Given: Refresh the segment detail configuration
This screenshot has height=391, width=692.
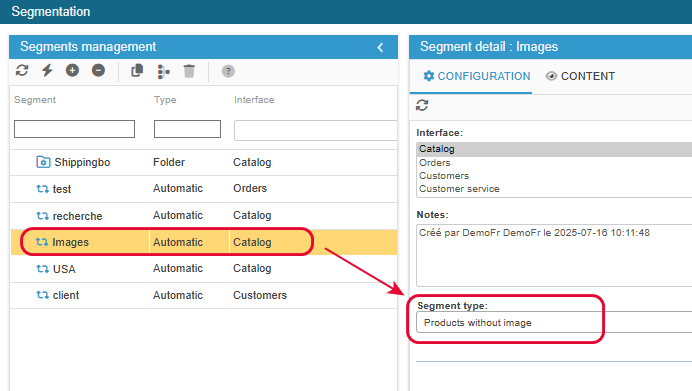Looking at the screenshot, I should point(422,105).
